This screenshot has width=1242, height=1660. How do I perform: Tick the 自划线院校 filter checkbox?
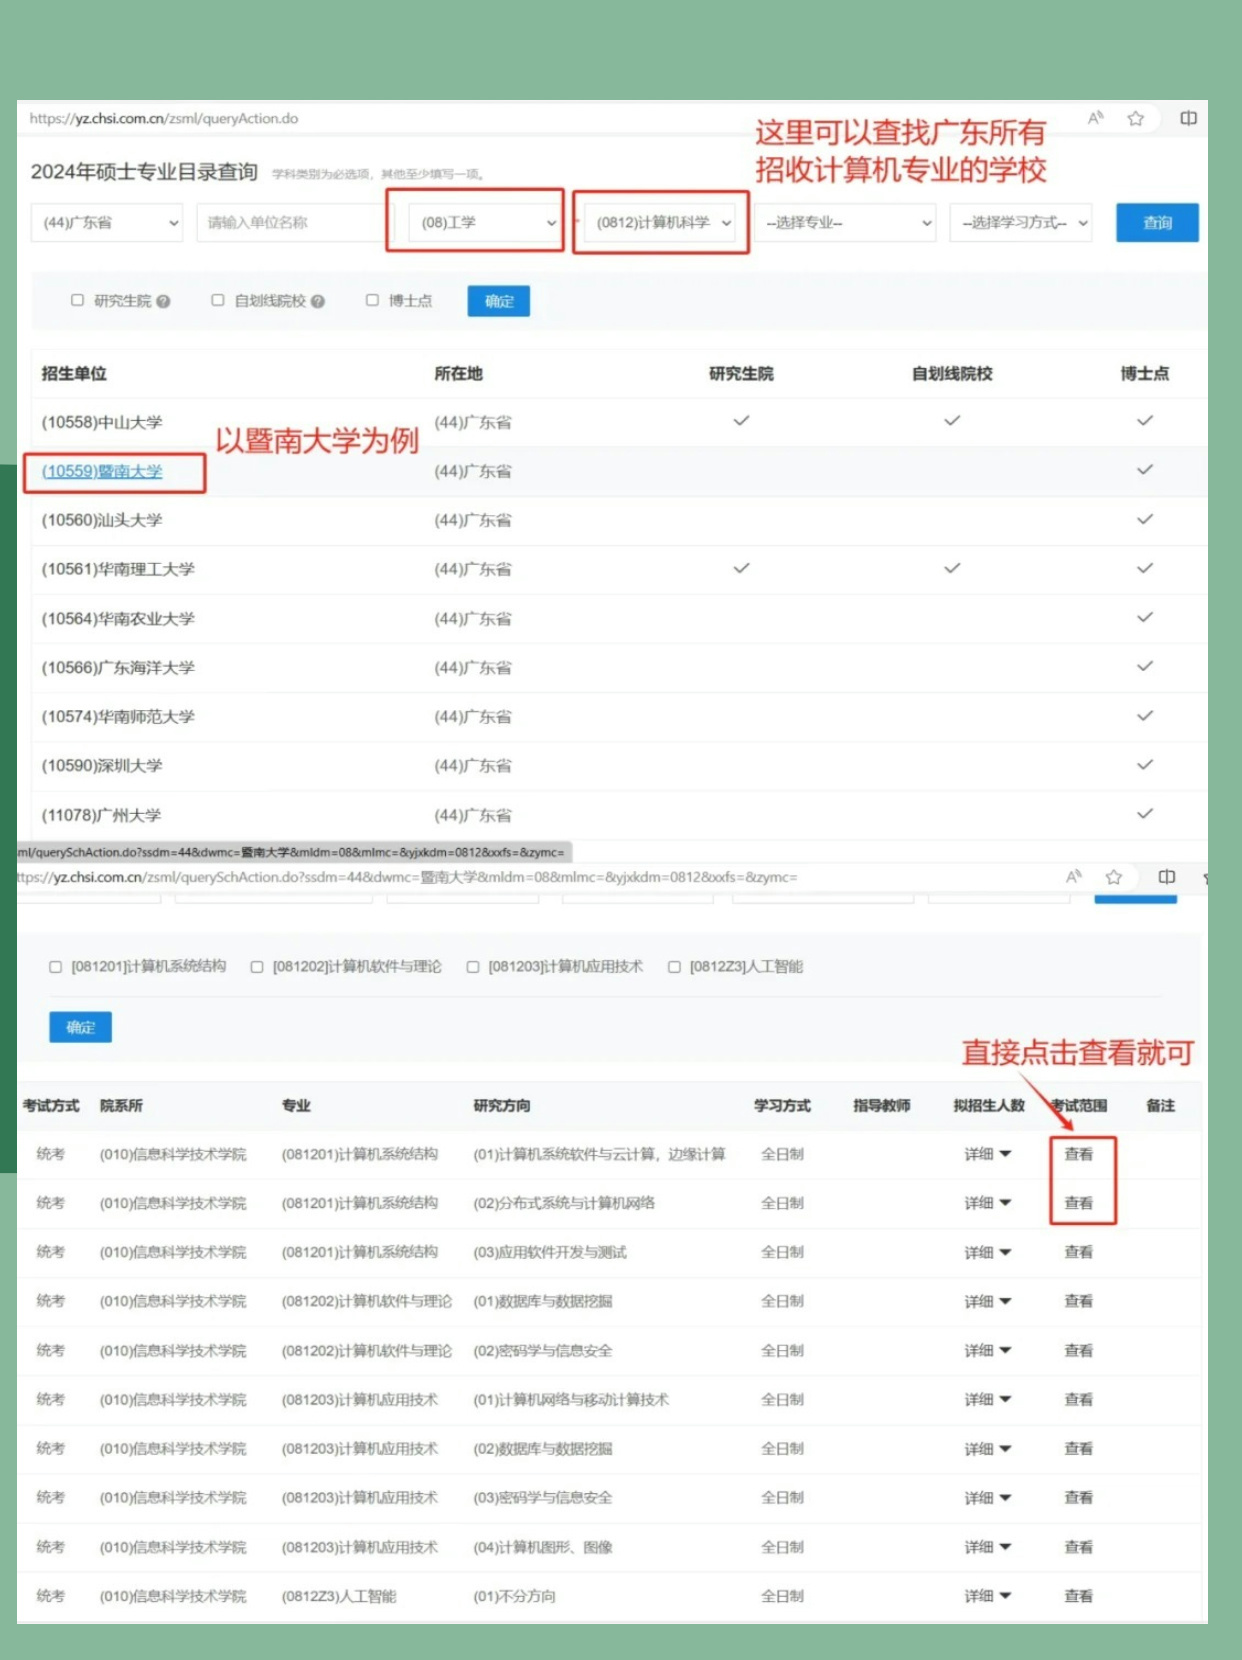[x=217, y=300]
